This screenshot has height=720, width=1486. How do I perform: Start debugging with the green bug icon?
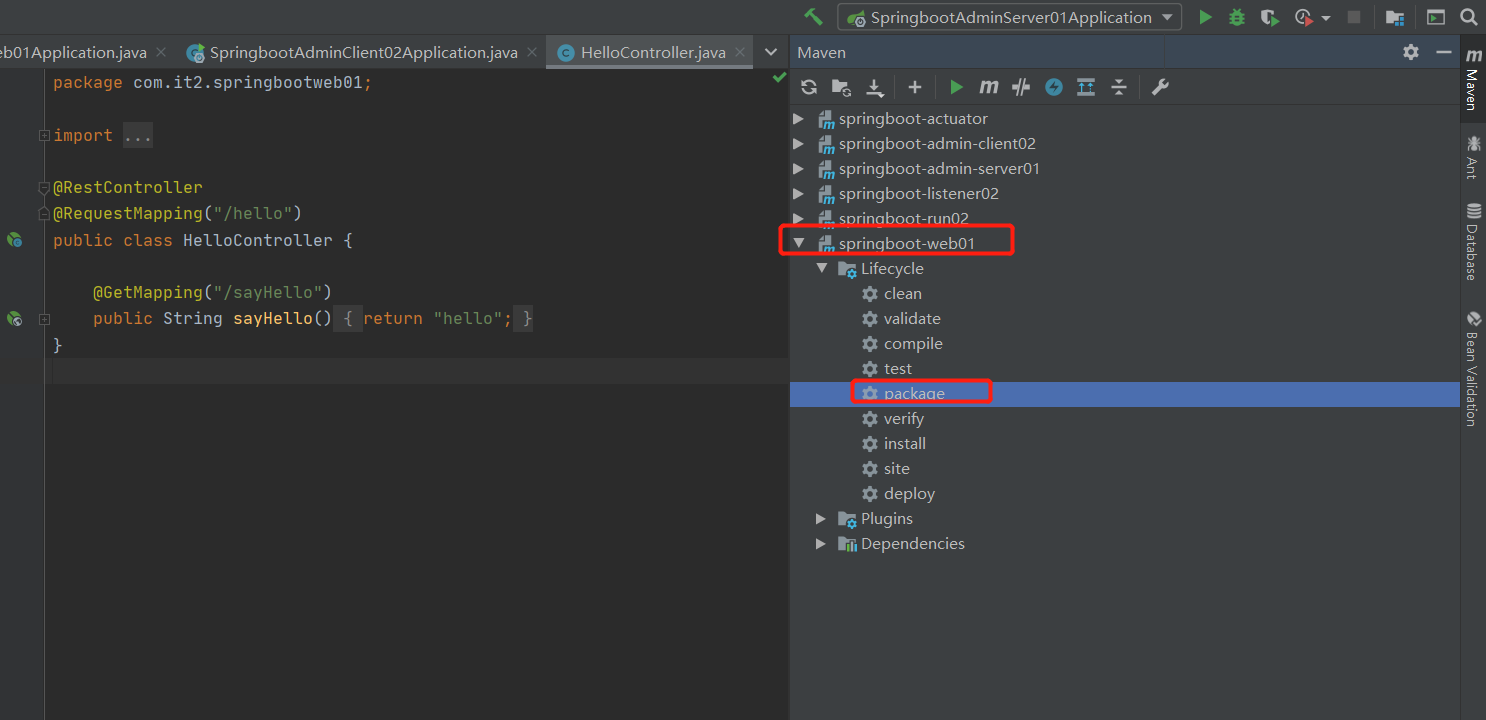1237,17
